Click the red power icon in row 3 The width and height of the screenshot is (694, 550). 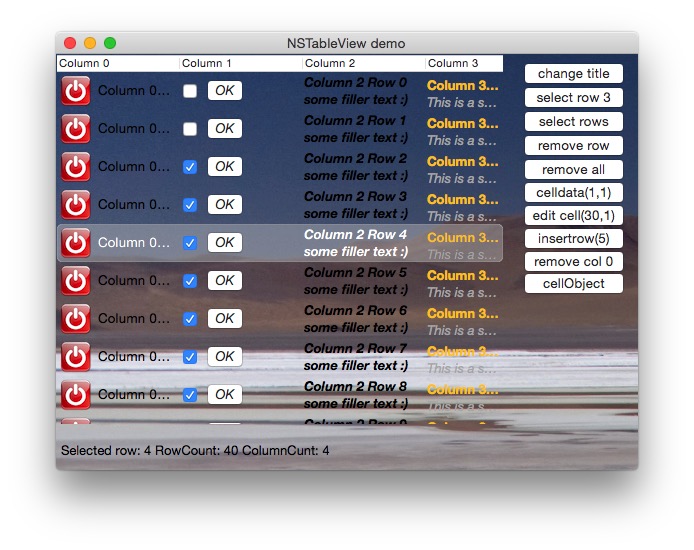click(x=76, y=205)
